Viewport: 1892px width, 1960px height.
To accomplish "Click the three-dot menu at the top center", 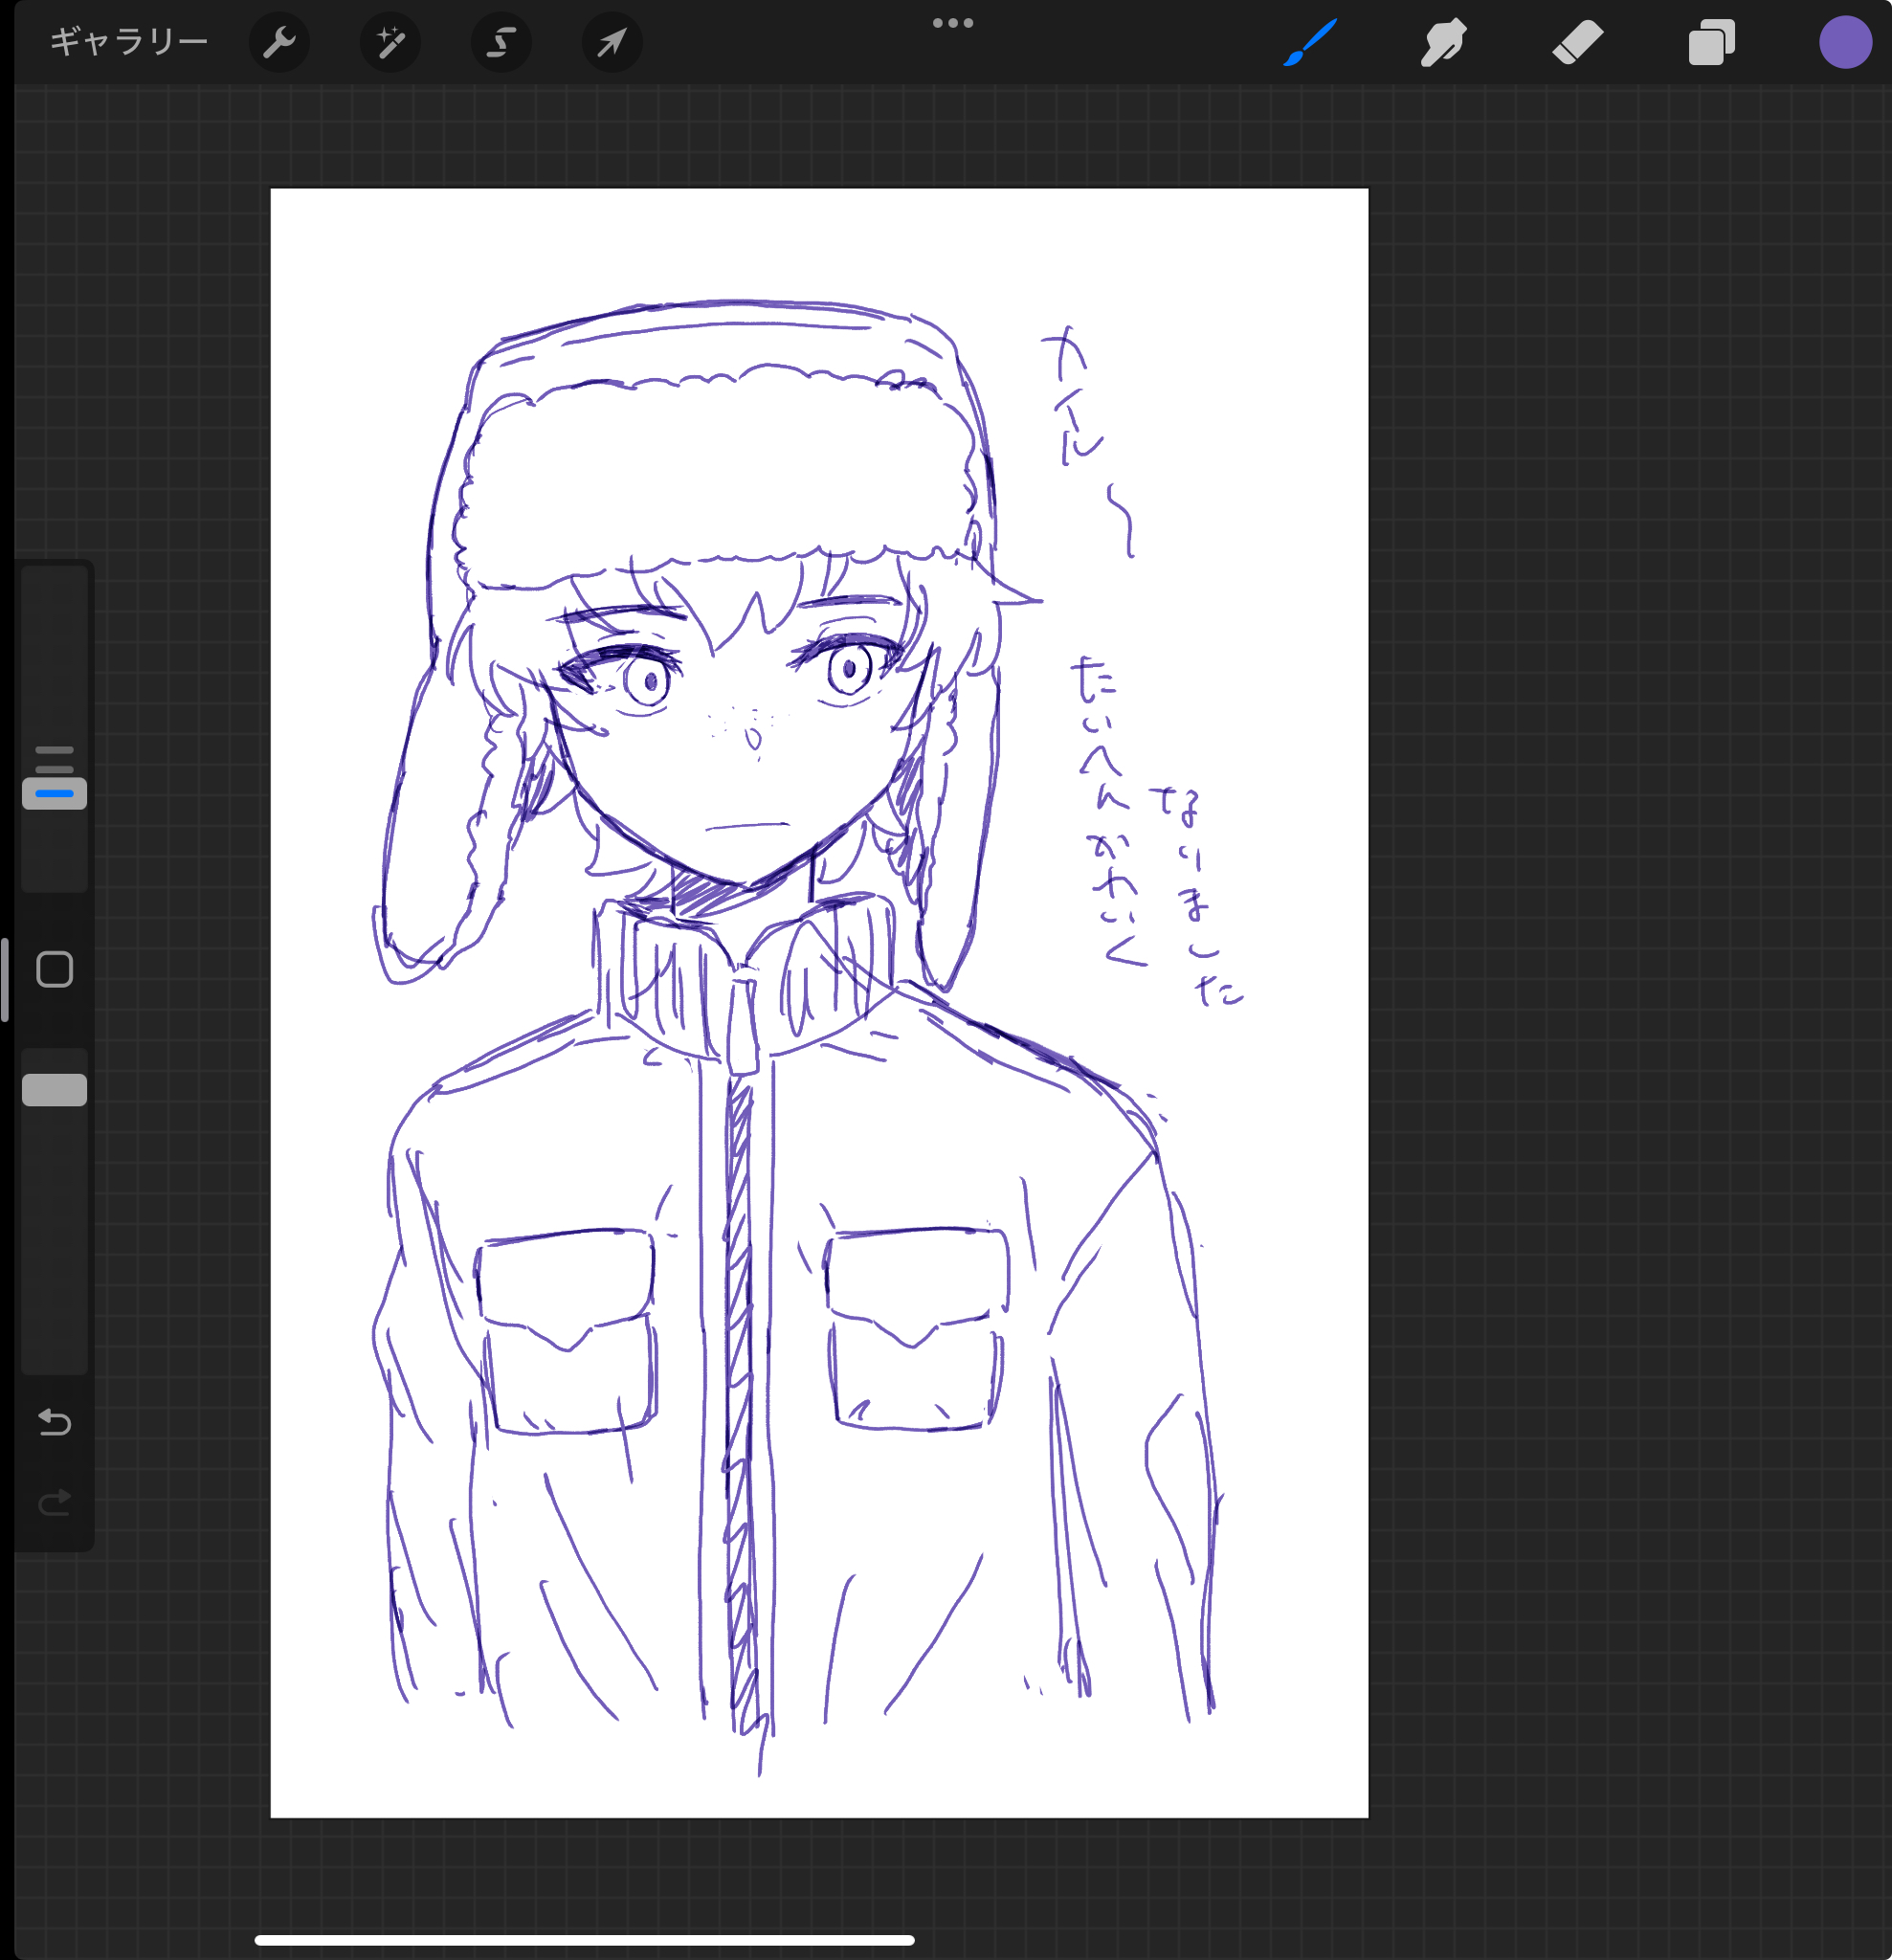I will 952,23.
